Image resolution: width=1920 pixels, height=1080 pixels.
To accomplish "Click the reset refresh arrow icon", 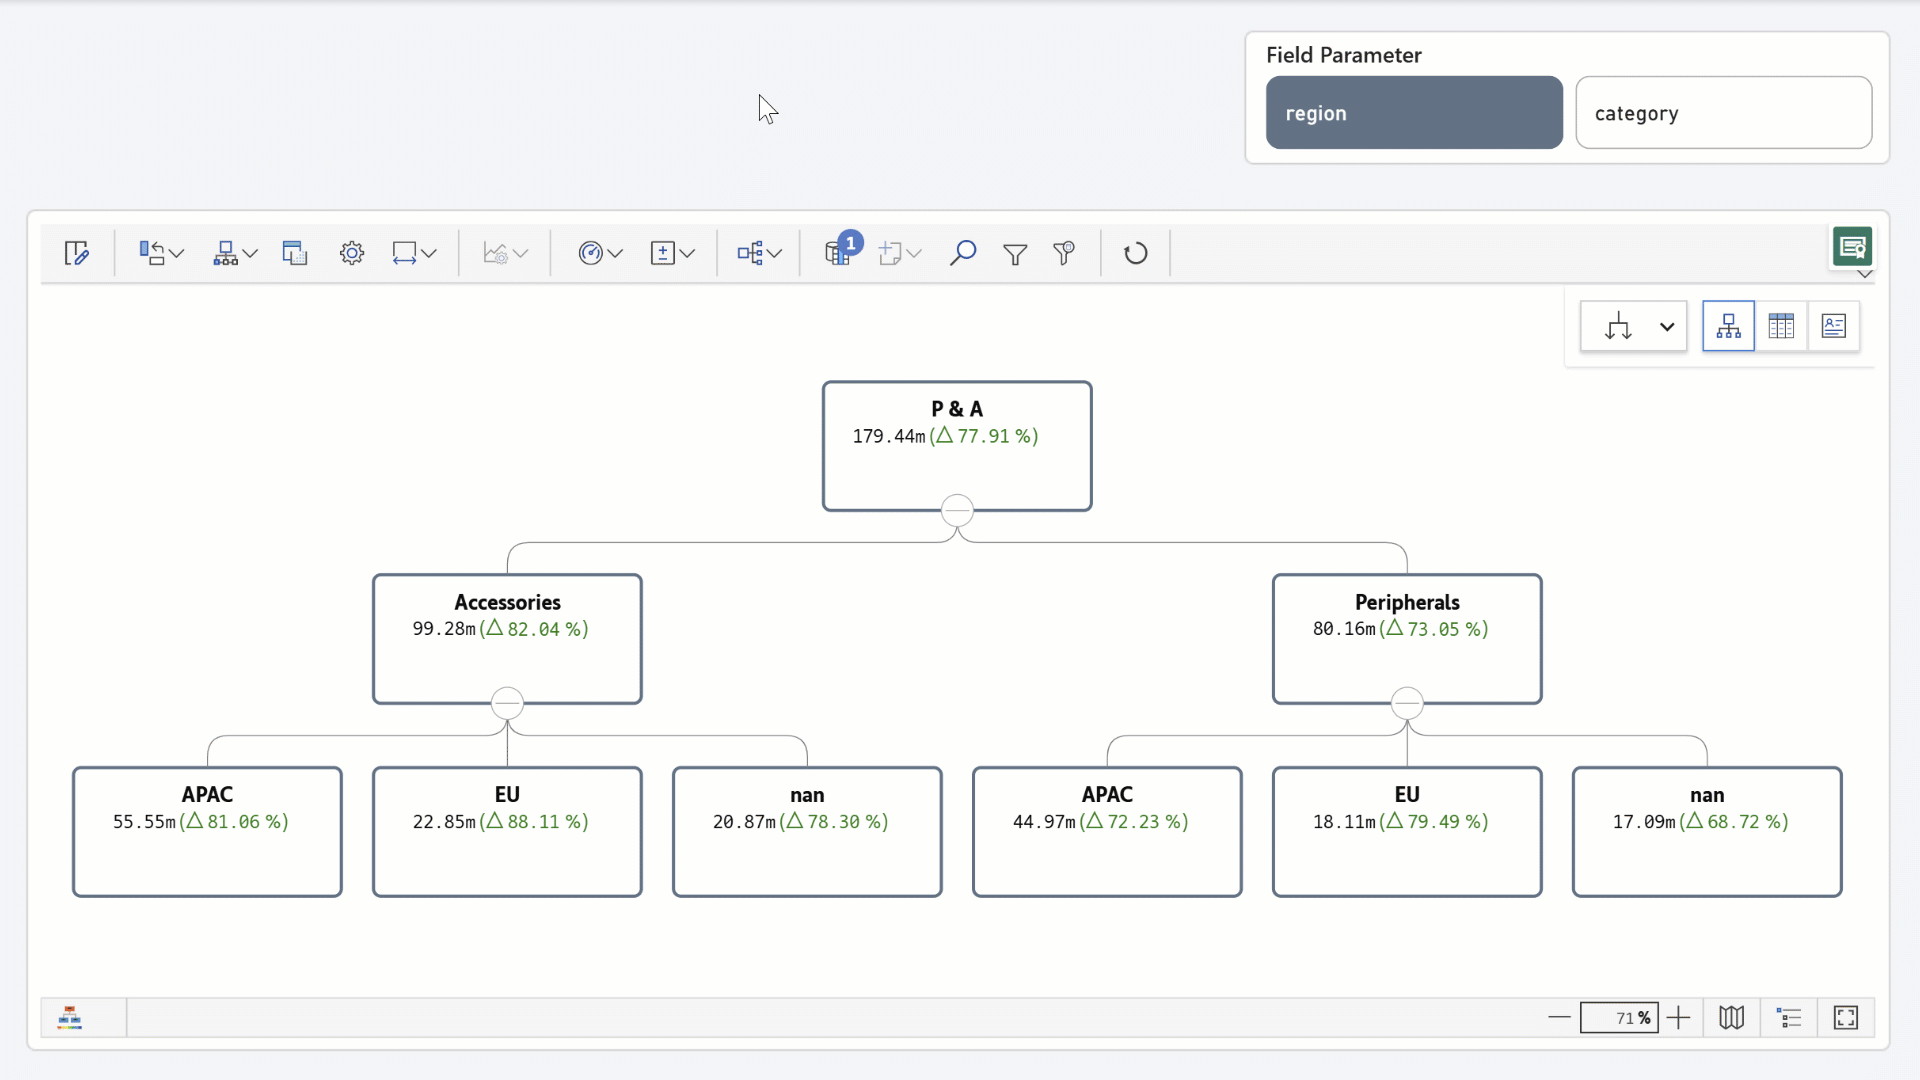I will pos(1135,253).
